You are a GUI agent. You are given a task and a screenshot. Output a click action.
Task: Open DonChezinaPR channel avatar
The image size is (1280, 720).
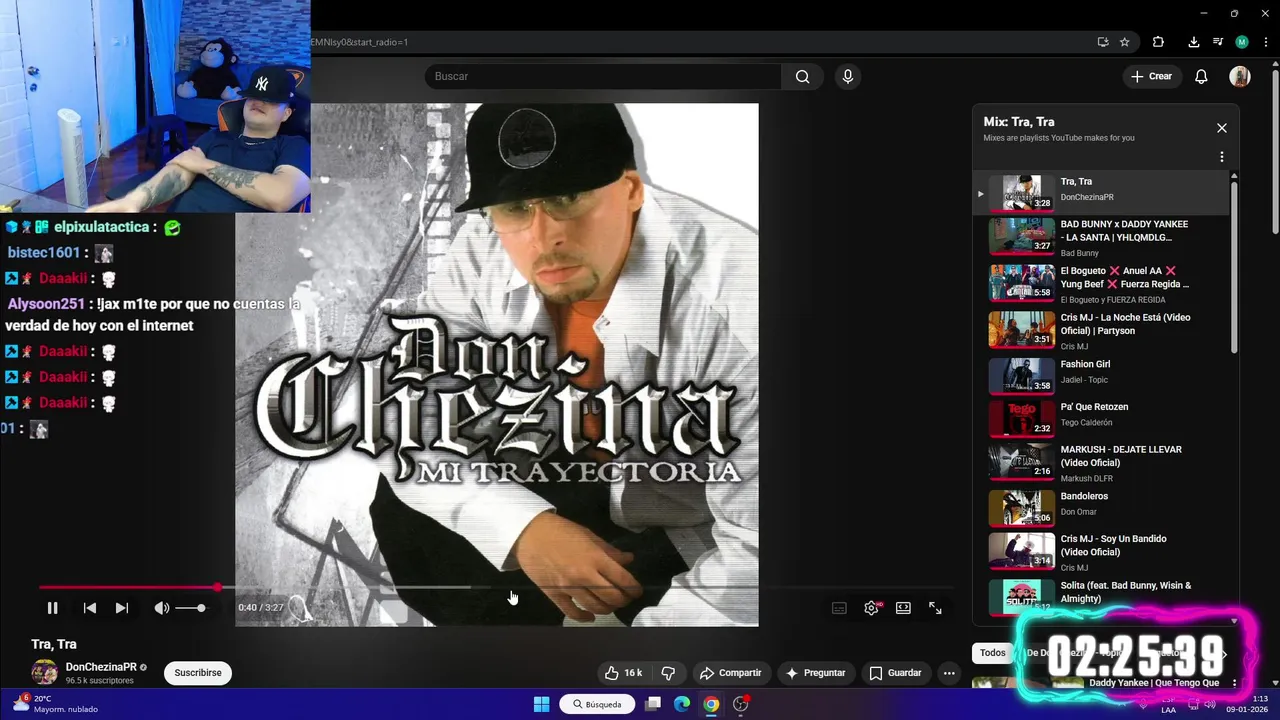pyautogui.click(x=44, y=673)
